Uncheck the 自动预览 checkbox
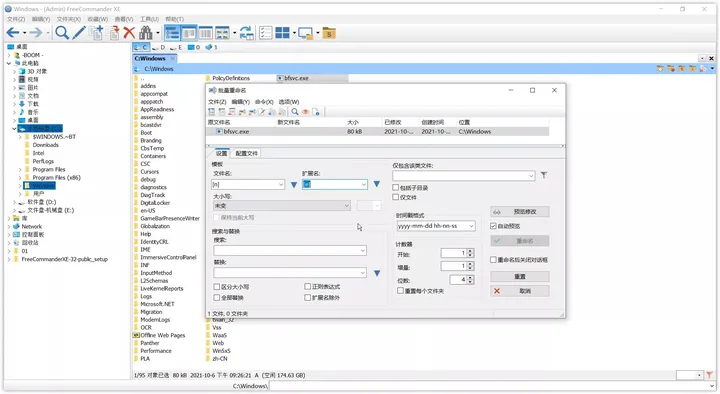Screen dimensions: 720x394 coord(493,226)
